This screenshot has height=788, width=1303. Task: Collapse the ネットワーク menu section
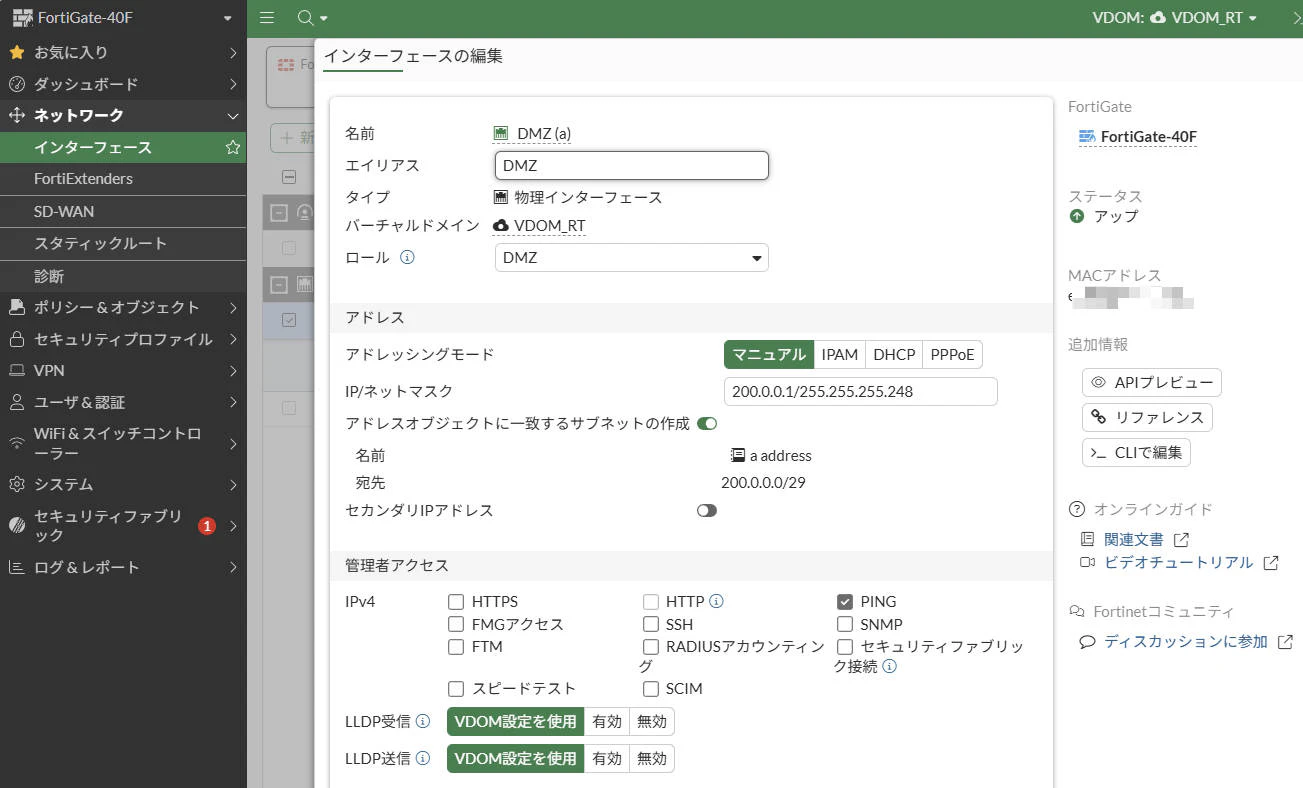point(123,115)
